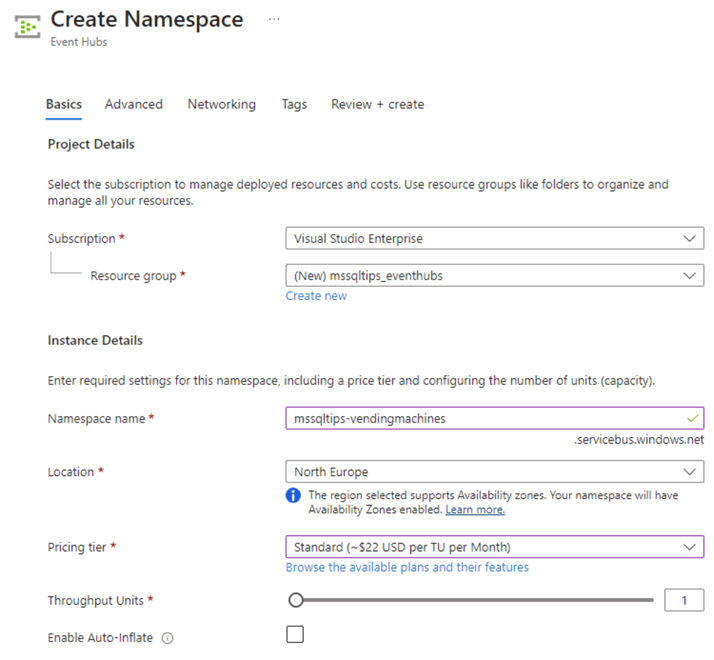
Task: Click the Throughput Units slider handle
Action: pos(295,600)
